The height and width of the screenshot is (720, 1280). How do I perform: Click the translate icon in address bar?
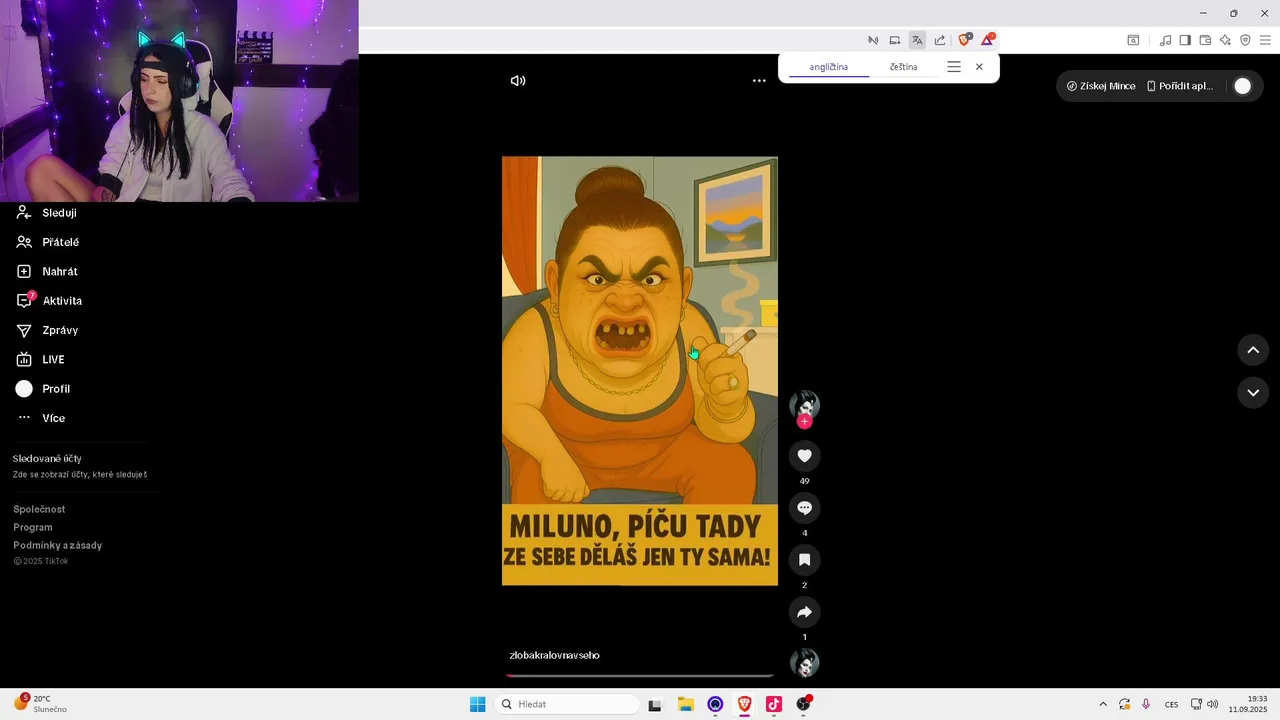click(917, 40)
